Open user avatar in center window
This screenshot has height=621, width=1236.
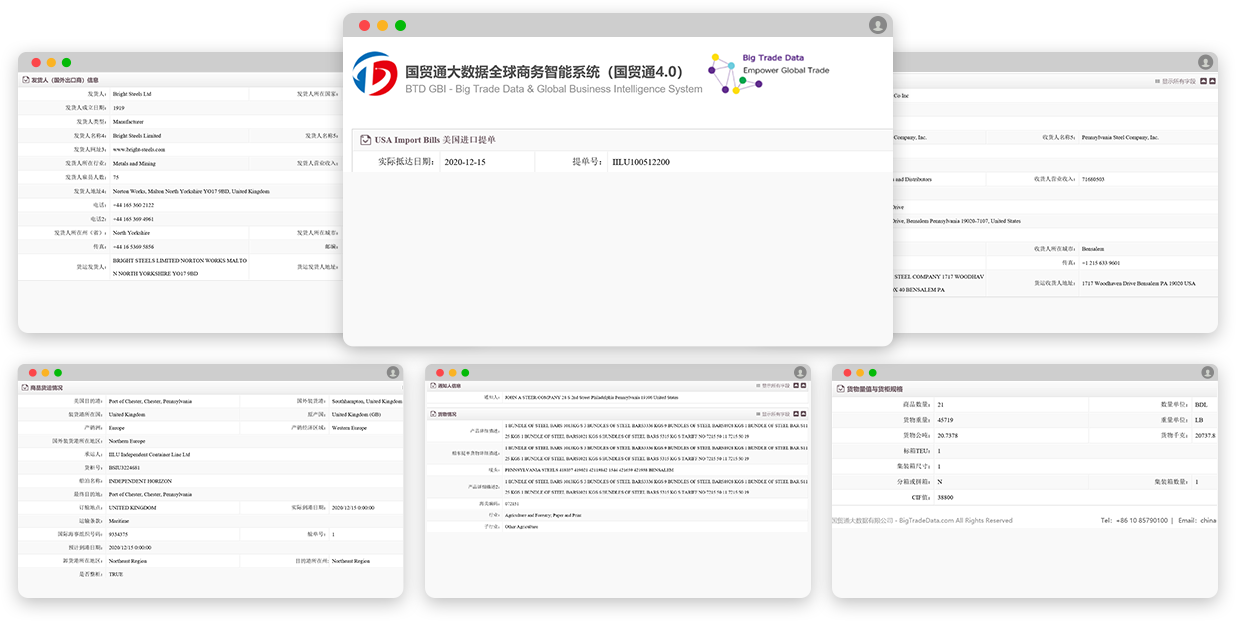877,25
